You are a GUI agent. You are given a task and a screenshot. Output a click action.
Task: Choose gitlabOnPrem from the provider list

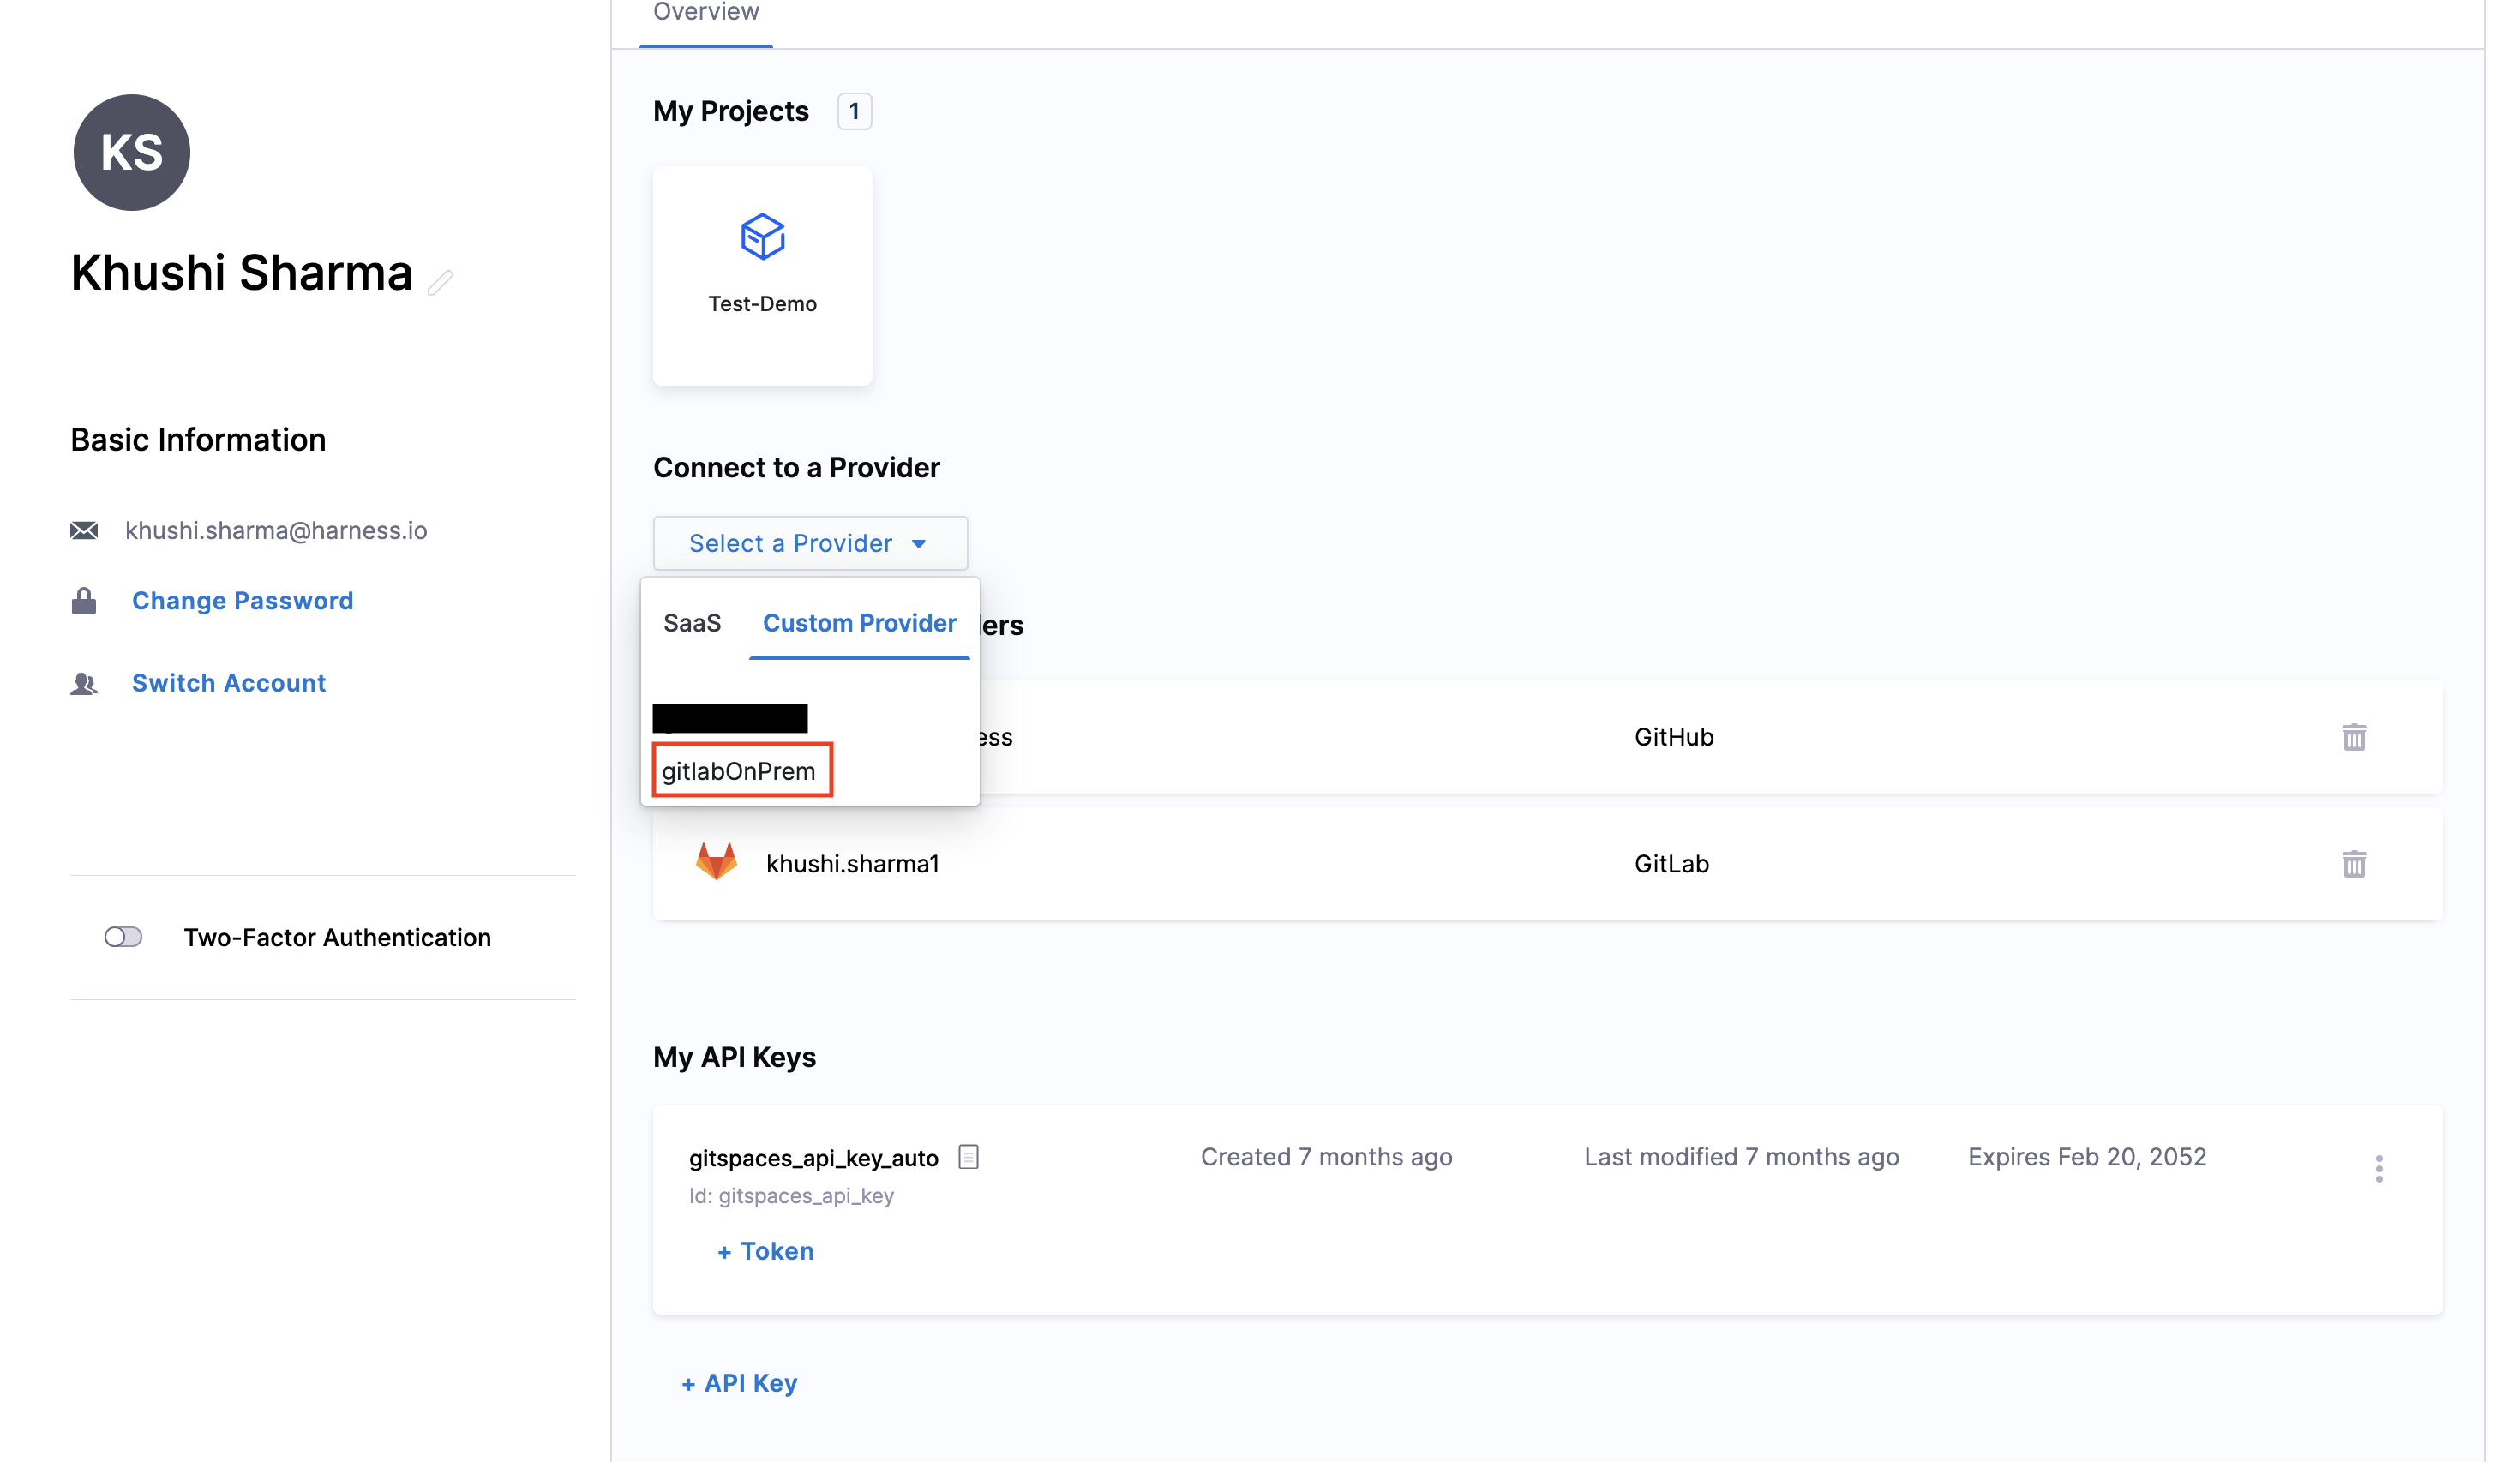740,770
